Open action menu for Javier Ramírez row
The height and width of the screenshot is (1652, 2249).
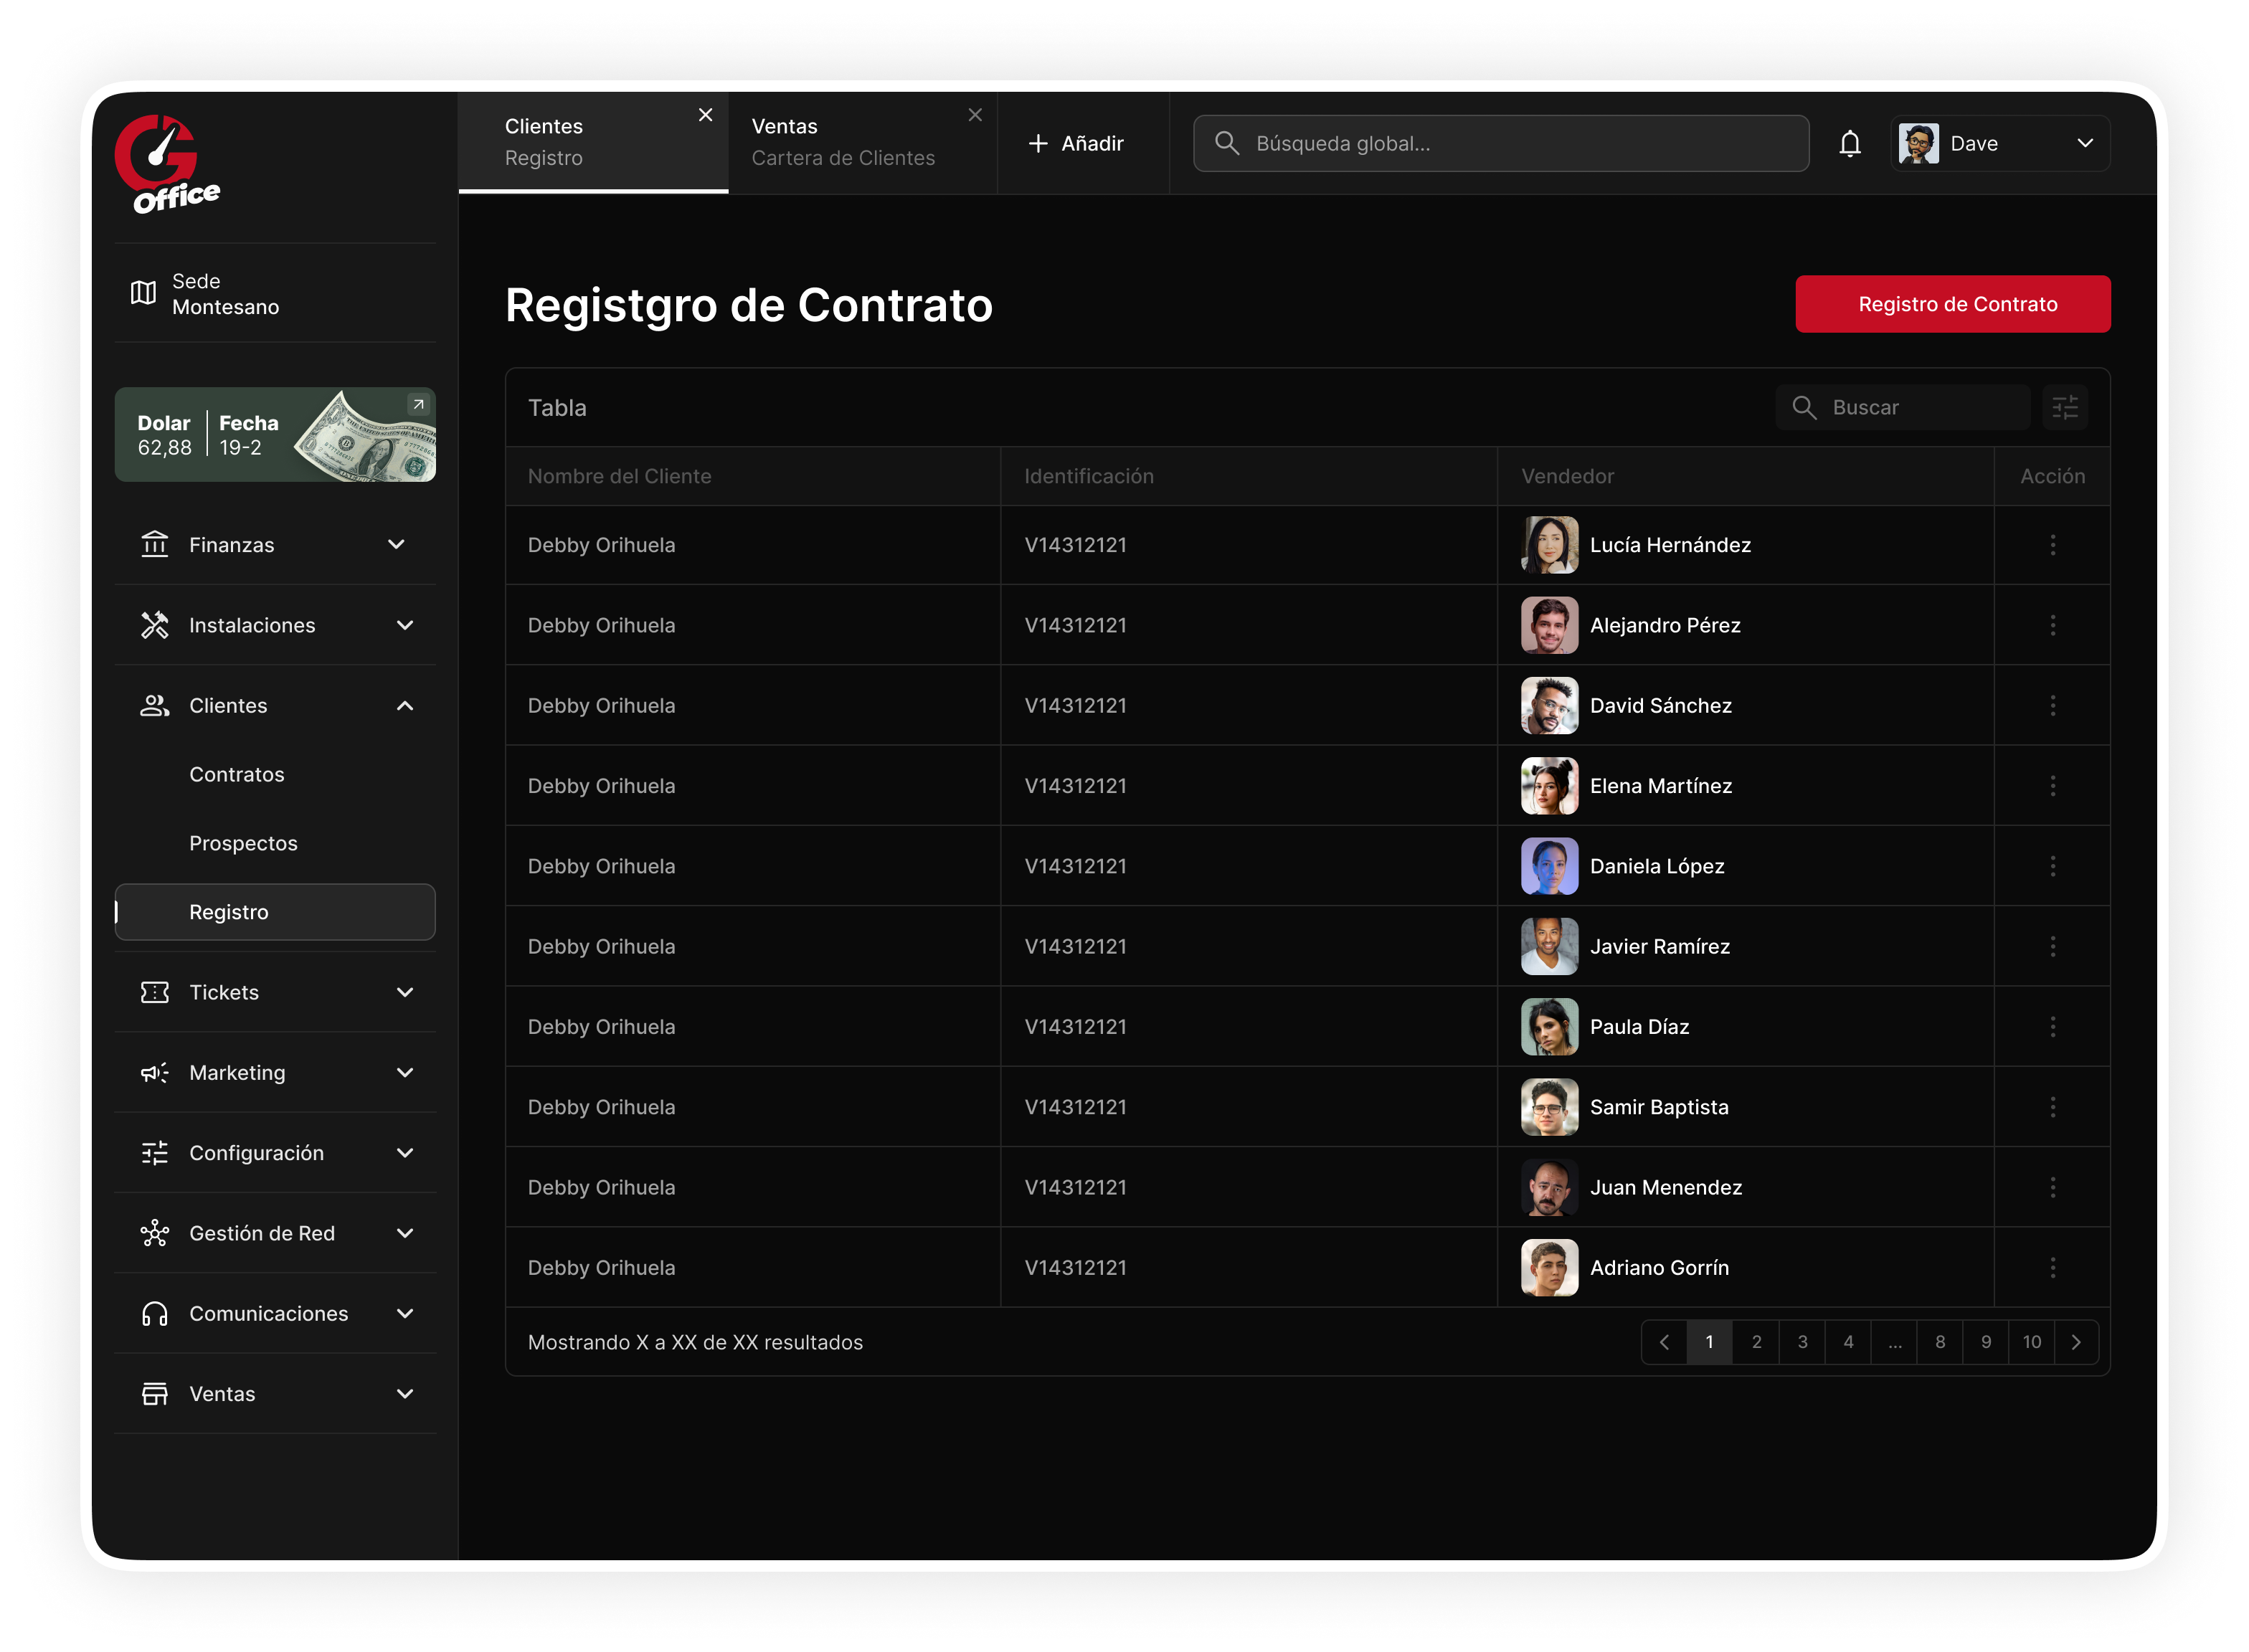[x=2052, y=946]
